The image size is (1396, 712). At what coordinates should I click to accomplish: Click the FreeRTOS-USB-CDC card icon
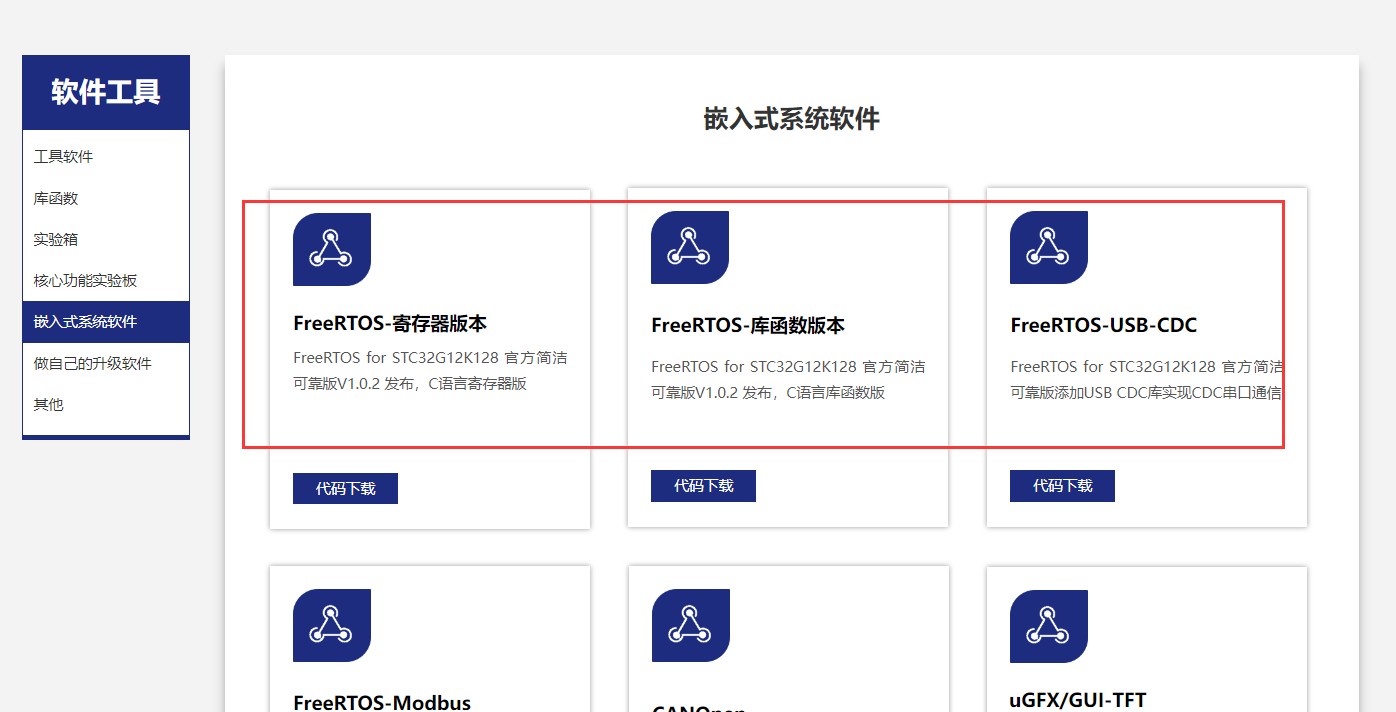click(1049, 247)
